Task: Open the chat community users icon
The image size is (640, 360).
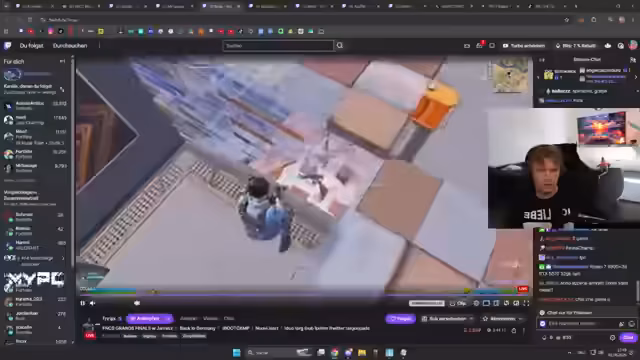Action: tap(633, 60)
